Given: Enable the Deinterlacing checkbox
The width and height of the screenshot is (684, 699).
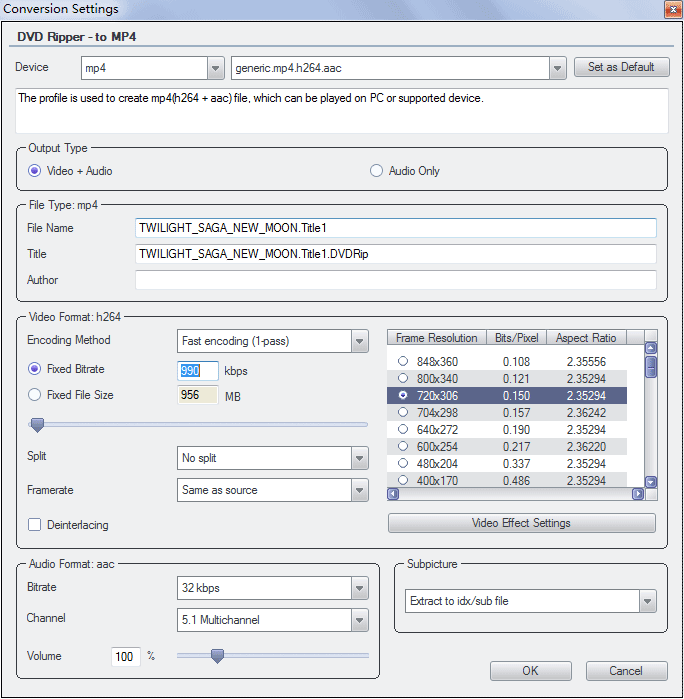Looking at the screenshot, I should pos(34,525).
